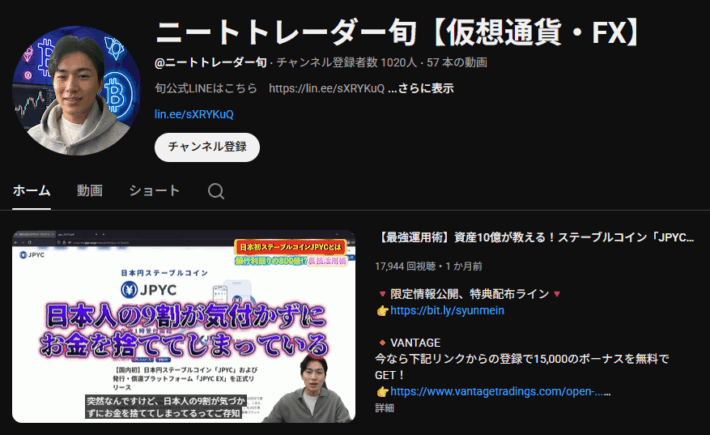
Task: Open the 【最強運用術】 video title
Action: [x=535, y=238]
